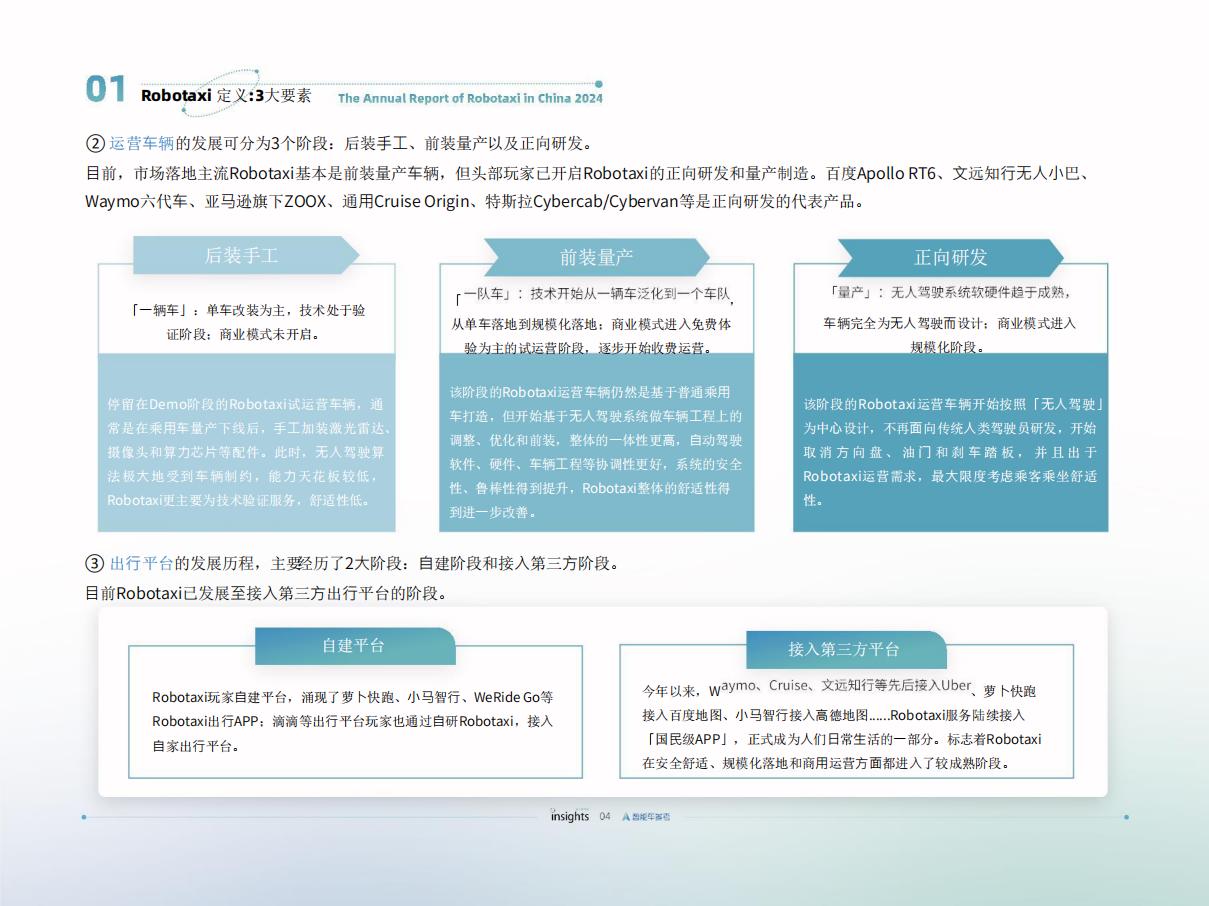Screen dimensions: 1209x906
Task: Click the paragraph starting '该阶段的Robotaxi运营车辆开始按照「无人驾驶」'
Action: pos(953,452)
